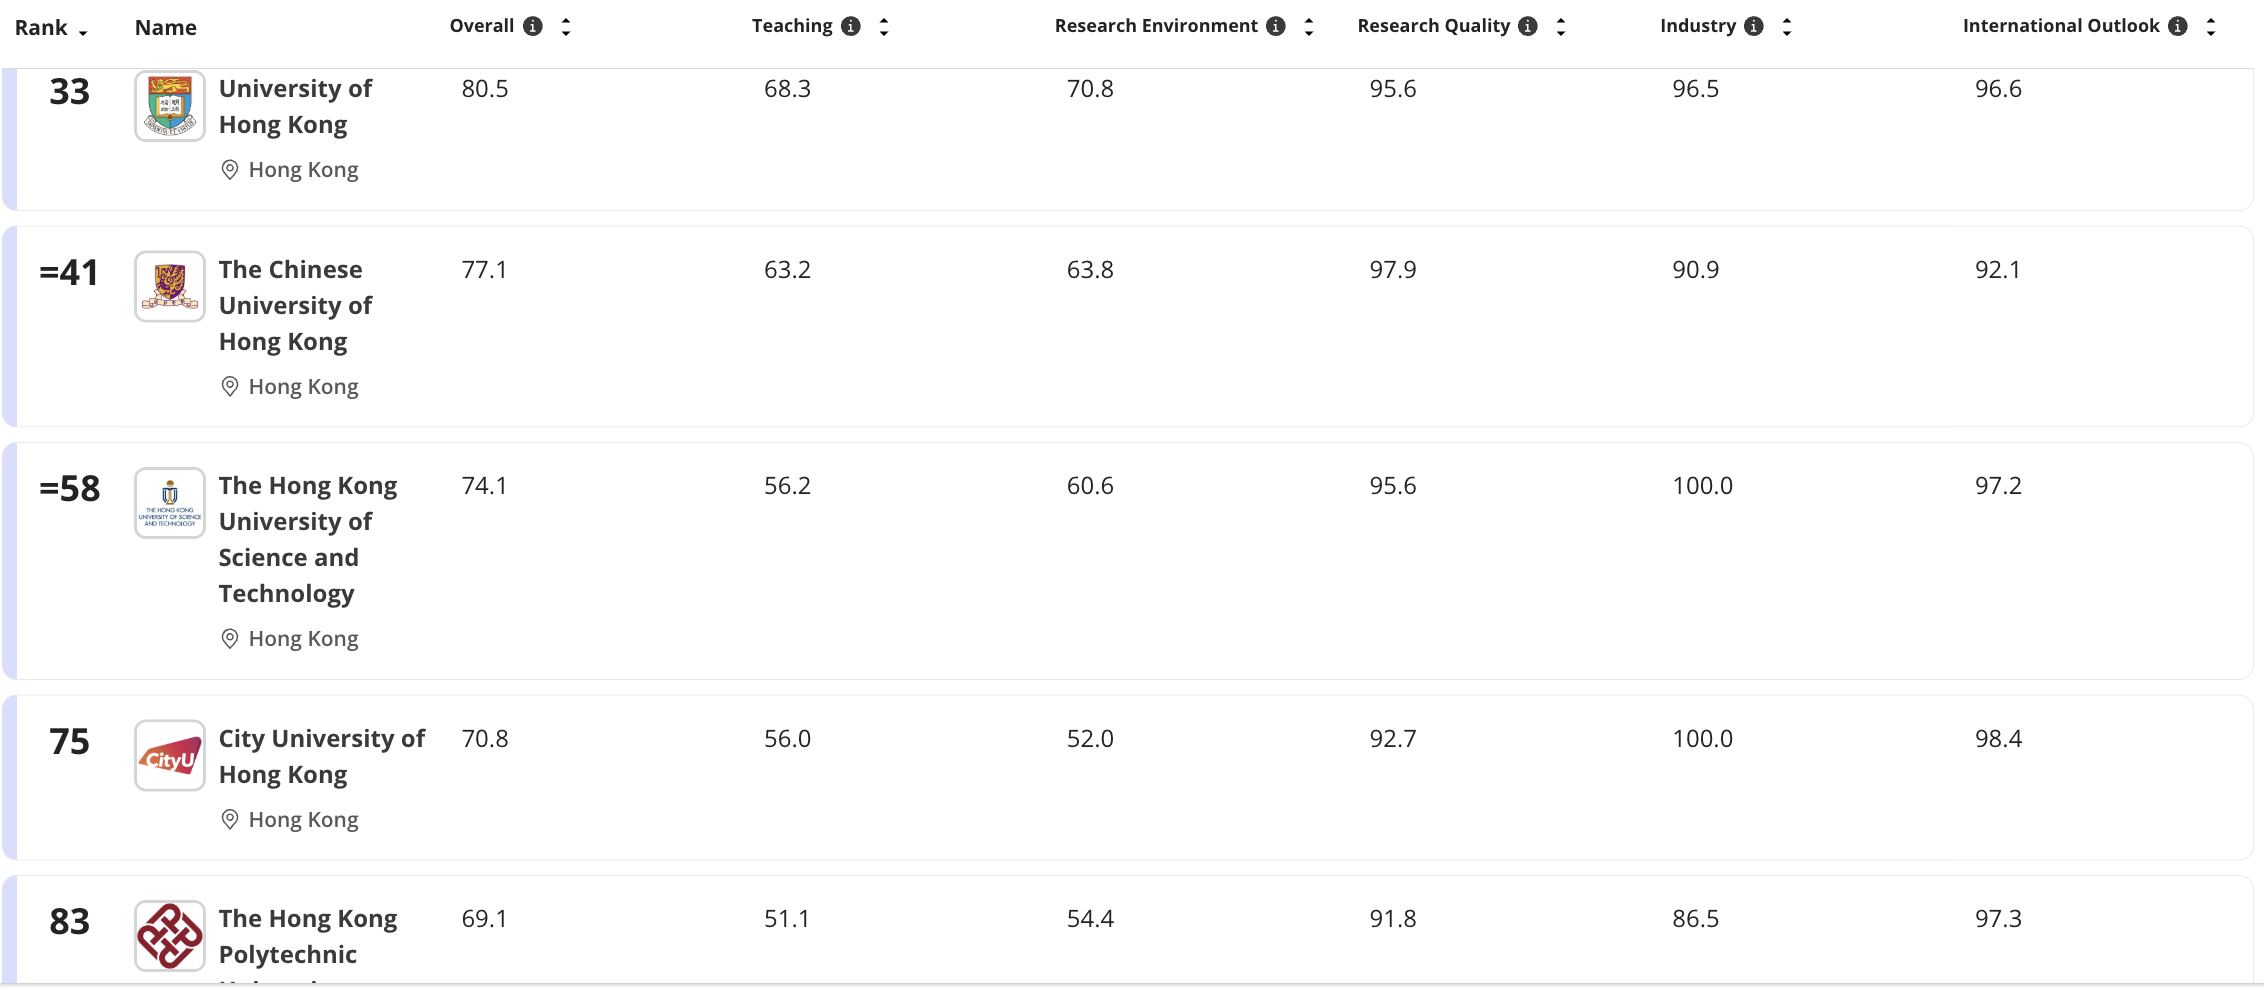Screen dimensions: 2264x990
Task: Click the Industry info icon
Action: (x=1754, y=26)
